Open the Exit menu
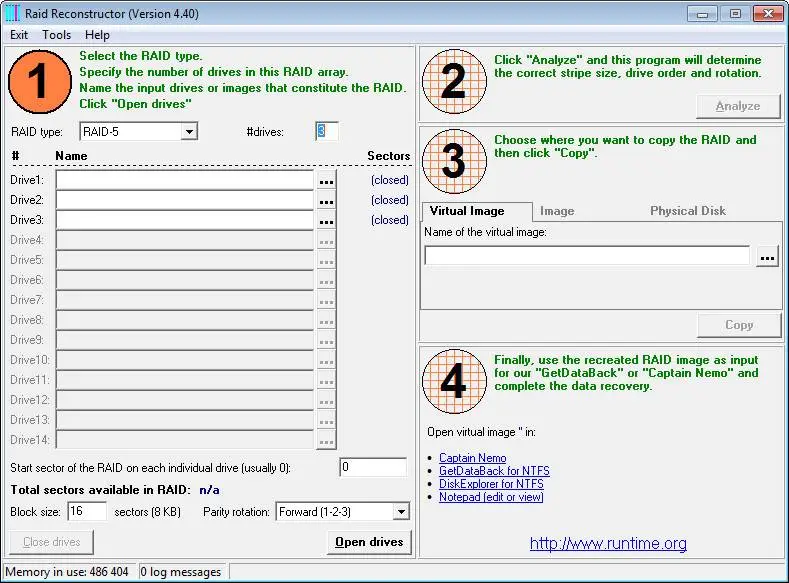The image size is (789, 583). (x=19, y=35)
